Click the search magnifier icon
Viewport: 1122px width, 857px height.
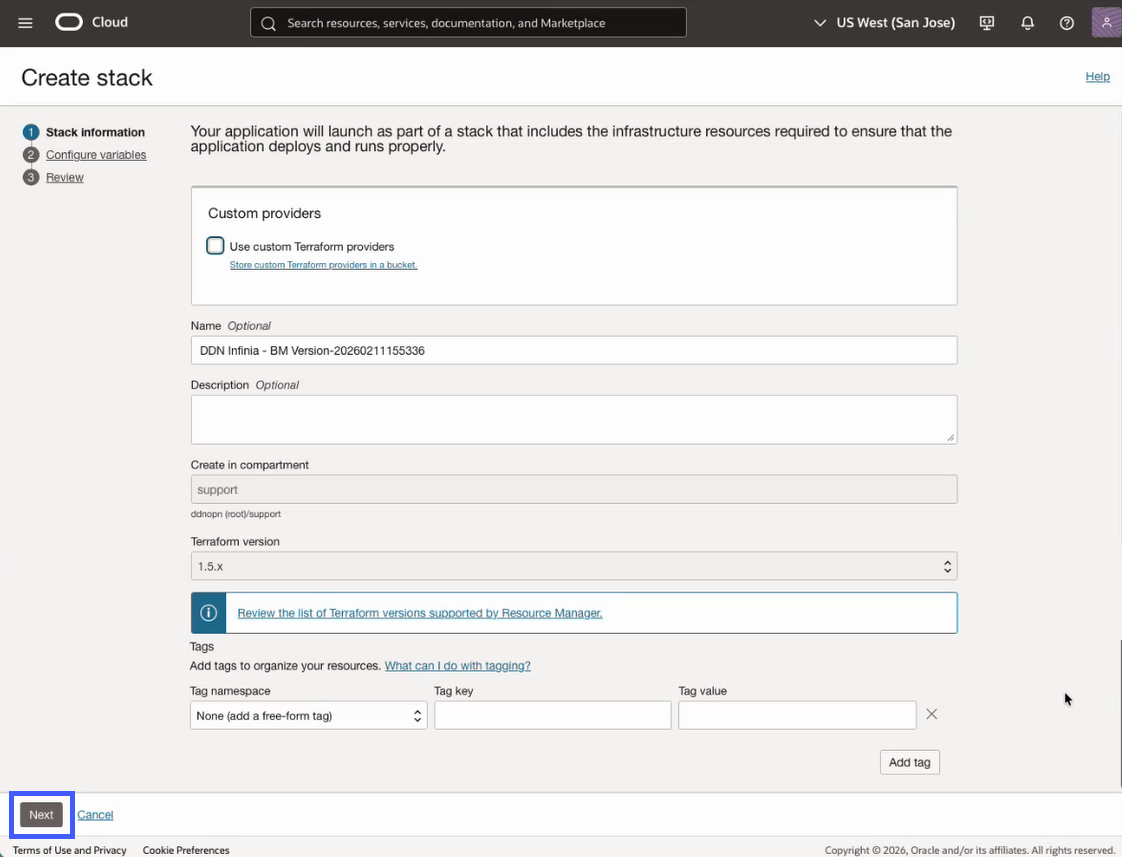pos(268,22)
